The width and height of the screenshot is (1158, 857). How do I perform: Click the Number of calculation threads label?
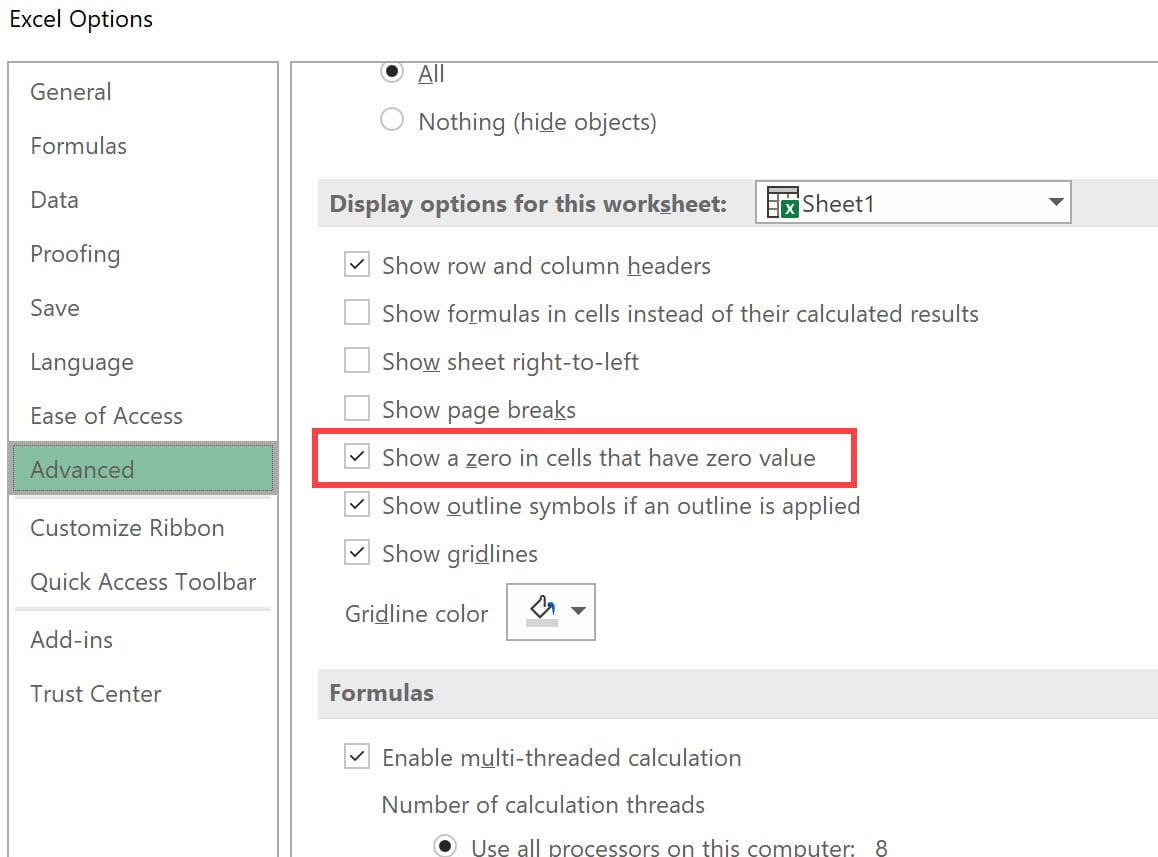coord(543,805)
